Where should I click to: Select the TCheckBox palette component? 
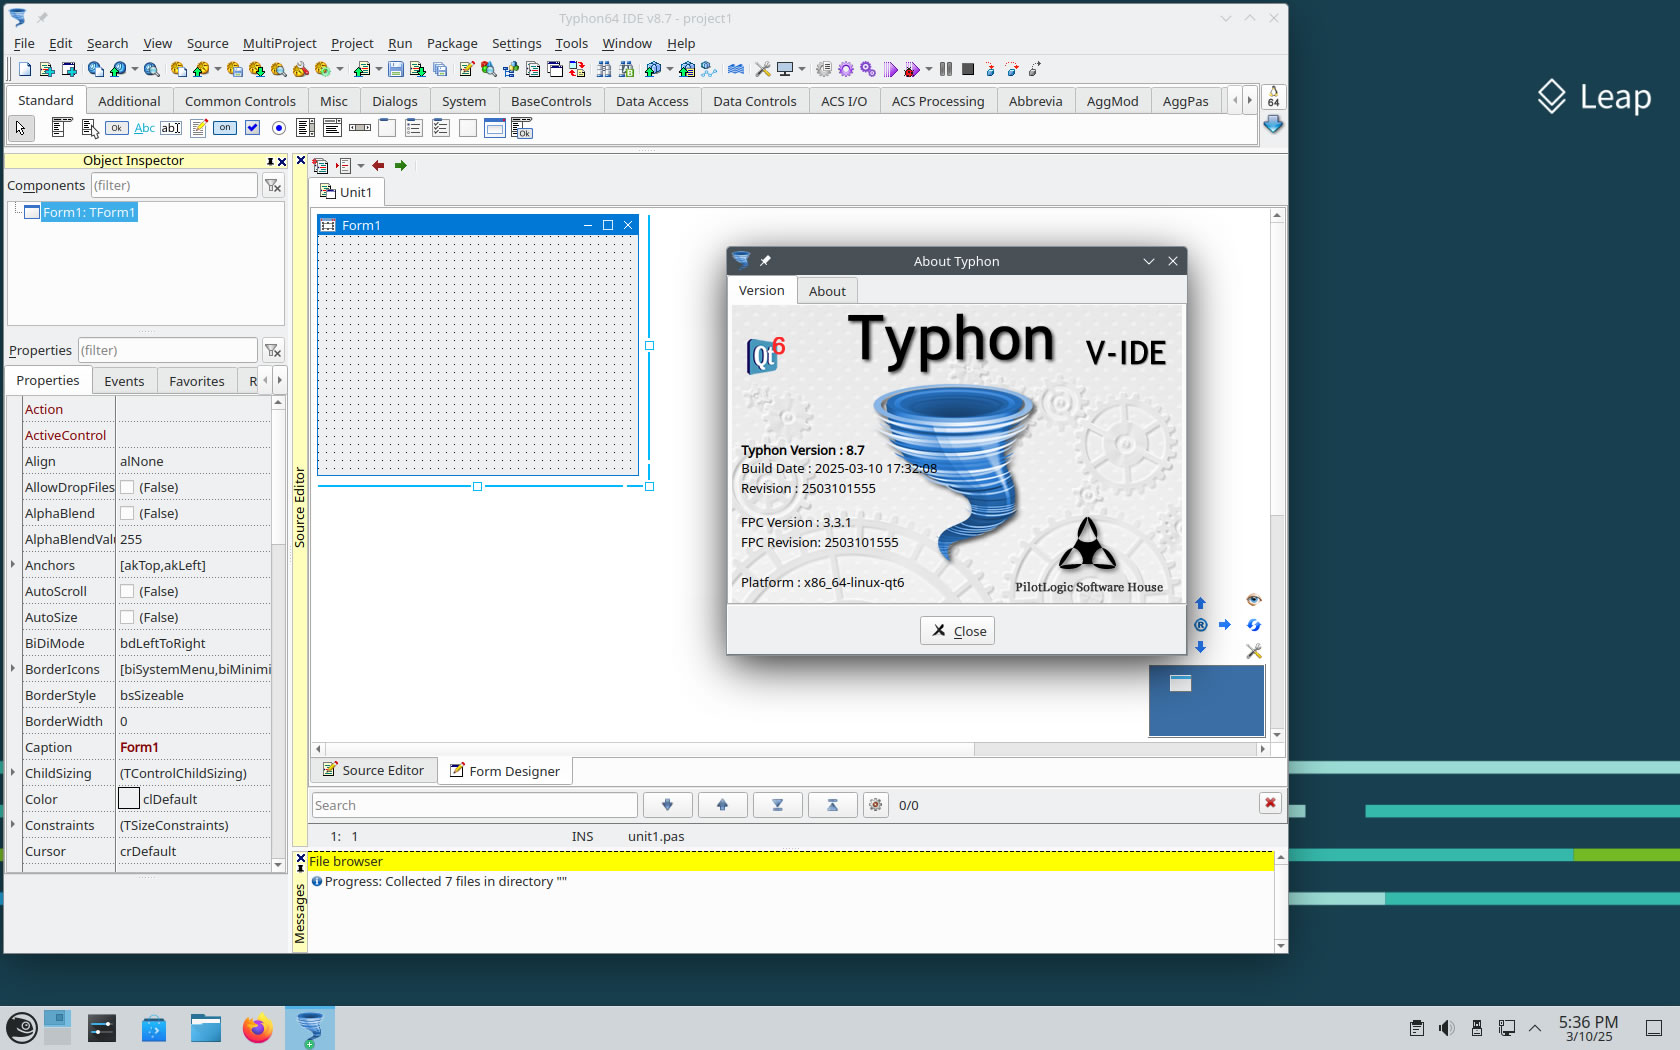[x=252, y=128]
